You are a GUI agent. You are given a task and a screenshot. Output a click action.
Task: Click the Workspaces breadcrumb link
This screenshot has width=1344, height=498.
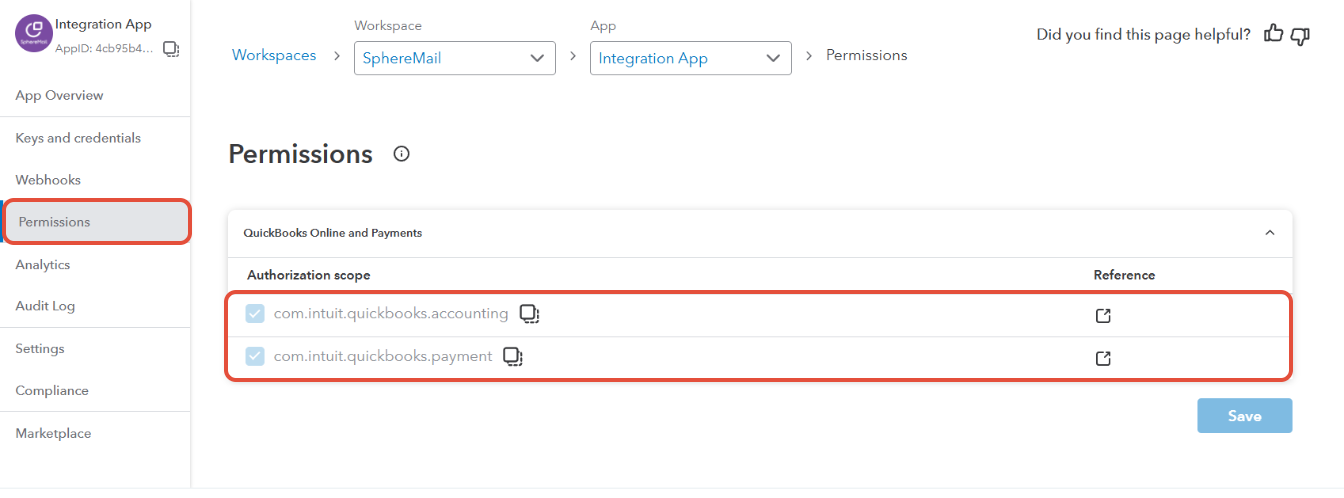[x=274, y=56]
